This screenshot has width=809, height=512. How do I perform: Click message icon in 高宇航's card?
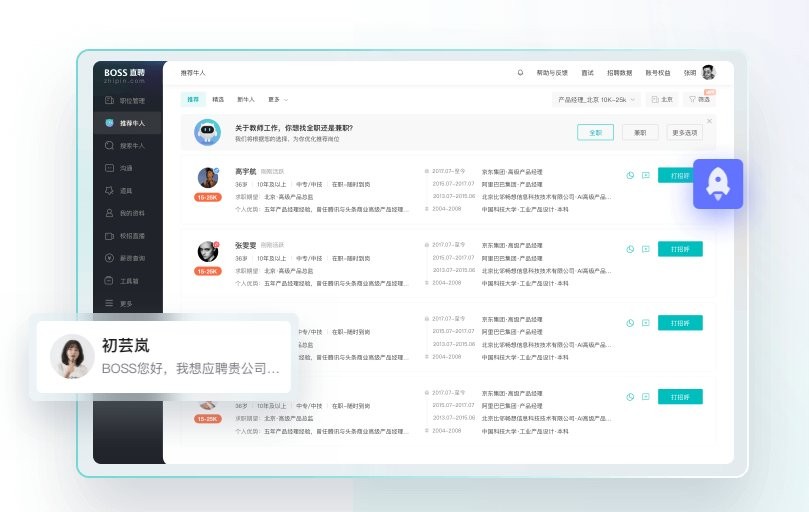click(645, 175)
